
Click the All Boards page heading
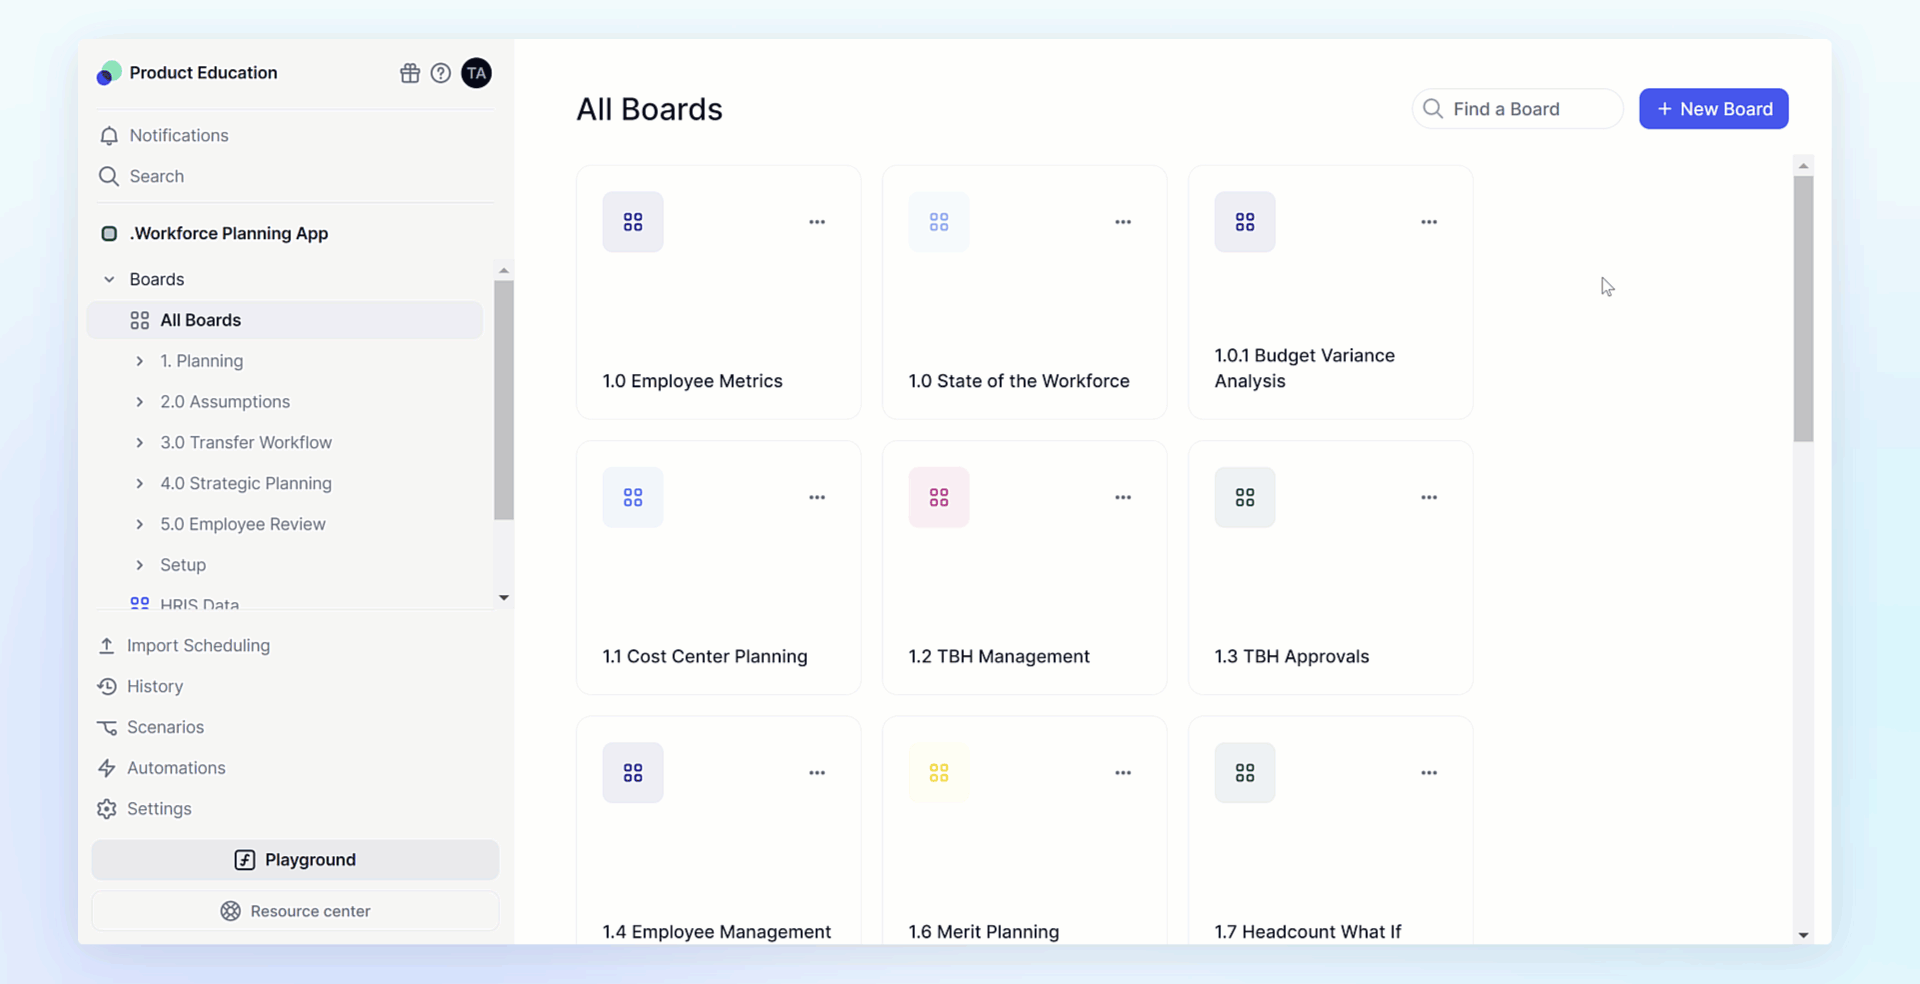coord(649,109)
